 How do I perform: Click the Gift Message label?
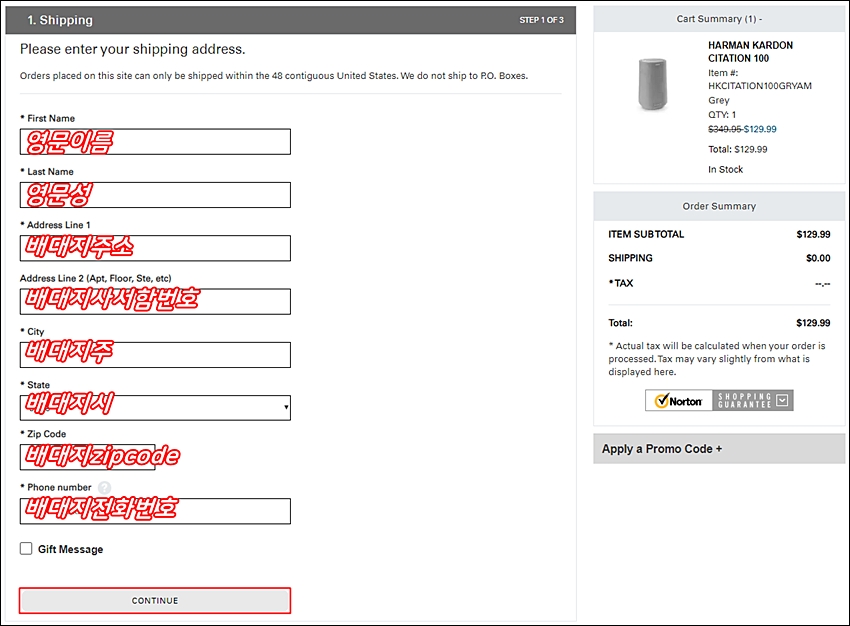coord(70,549)
